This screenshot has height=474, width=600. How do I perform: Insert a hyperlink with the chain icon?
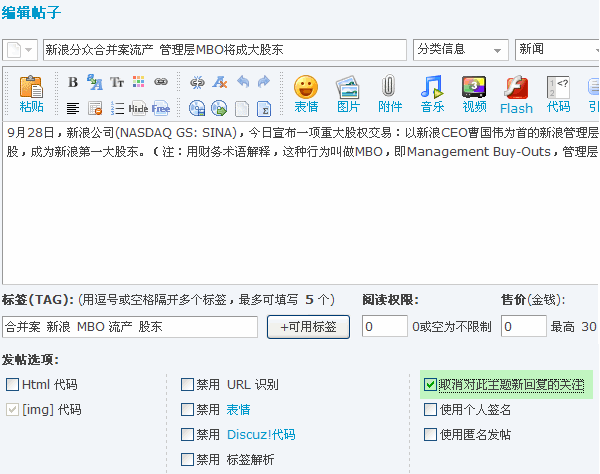[161, 81]
